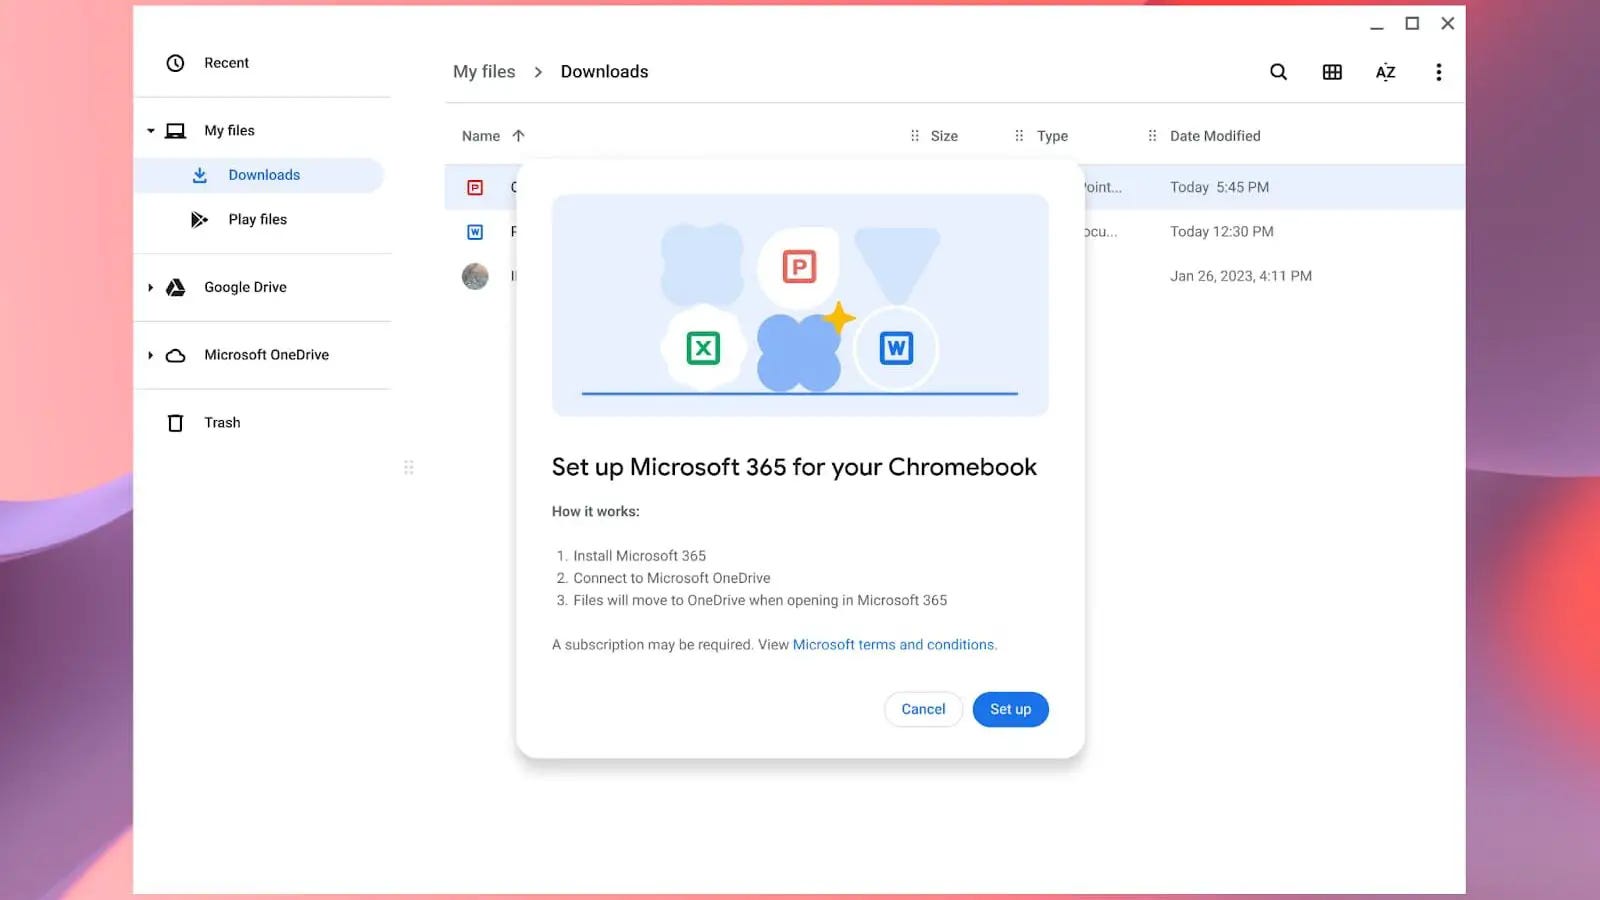Screen dimensions: 1600x900
Task: Click the Downloads arrow icon
Action: (200, 175)
